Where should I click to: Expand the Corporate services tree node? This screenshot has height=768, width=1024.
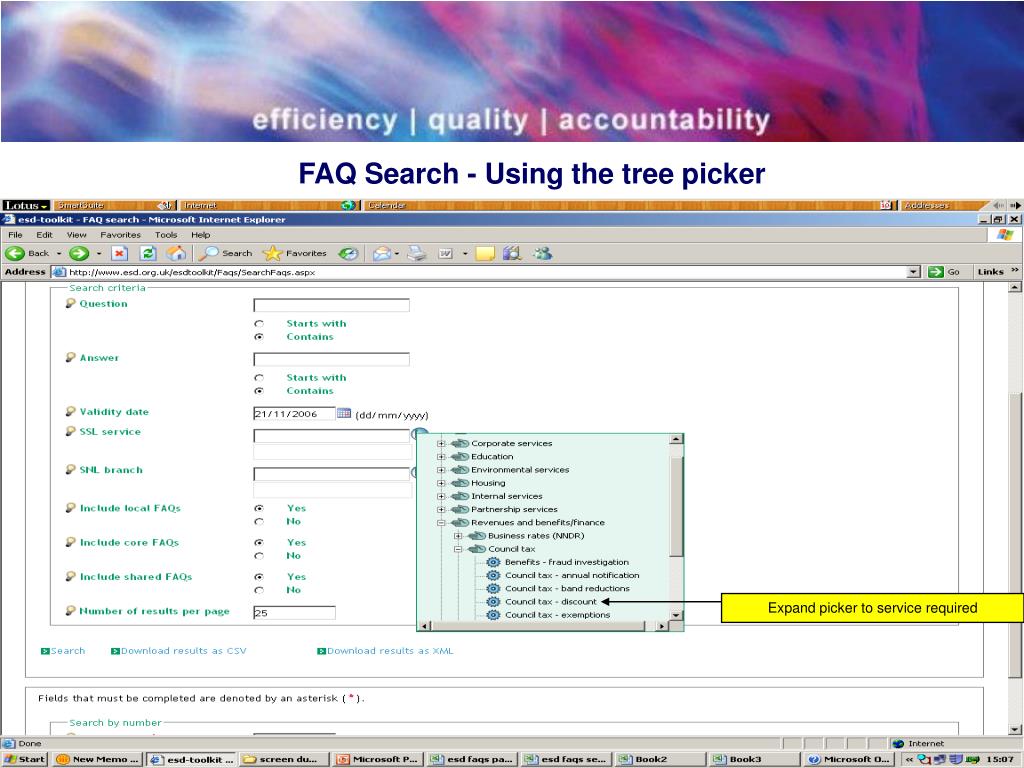[441, 443]
